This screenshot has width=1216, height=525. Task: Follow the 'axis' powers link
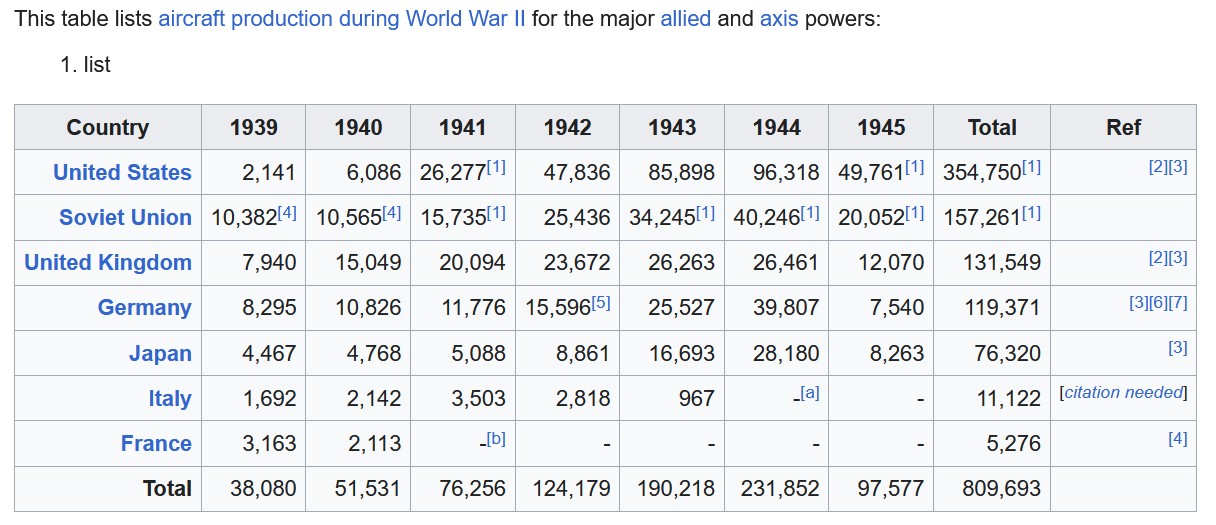[779, 19]
